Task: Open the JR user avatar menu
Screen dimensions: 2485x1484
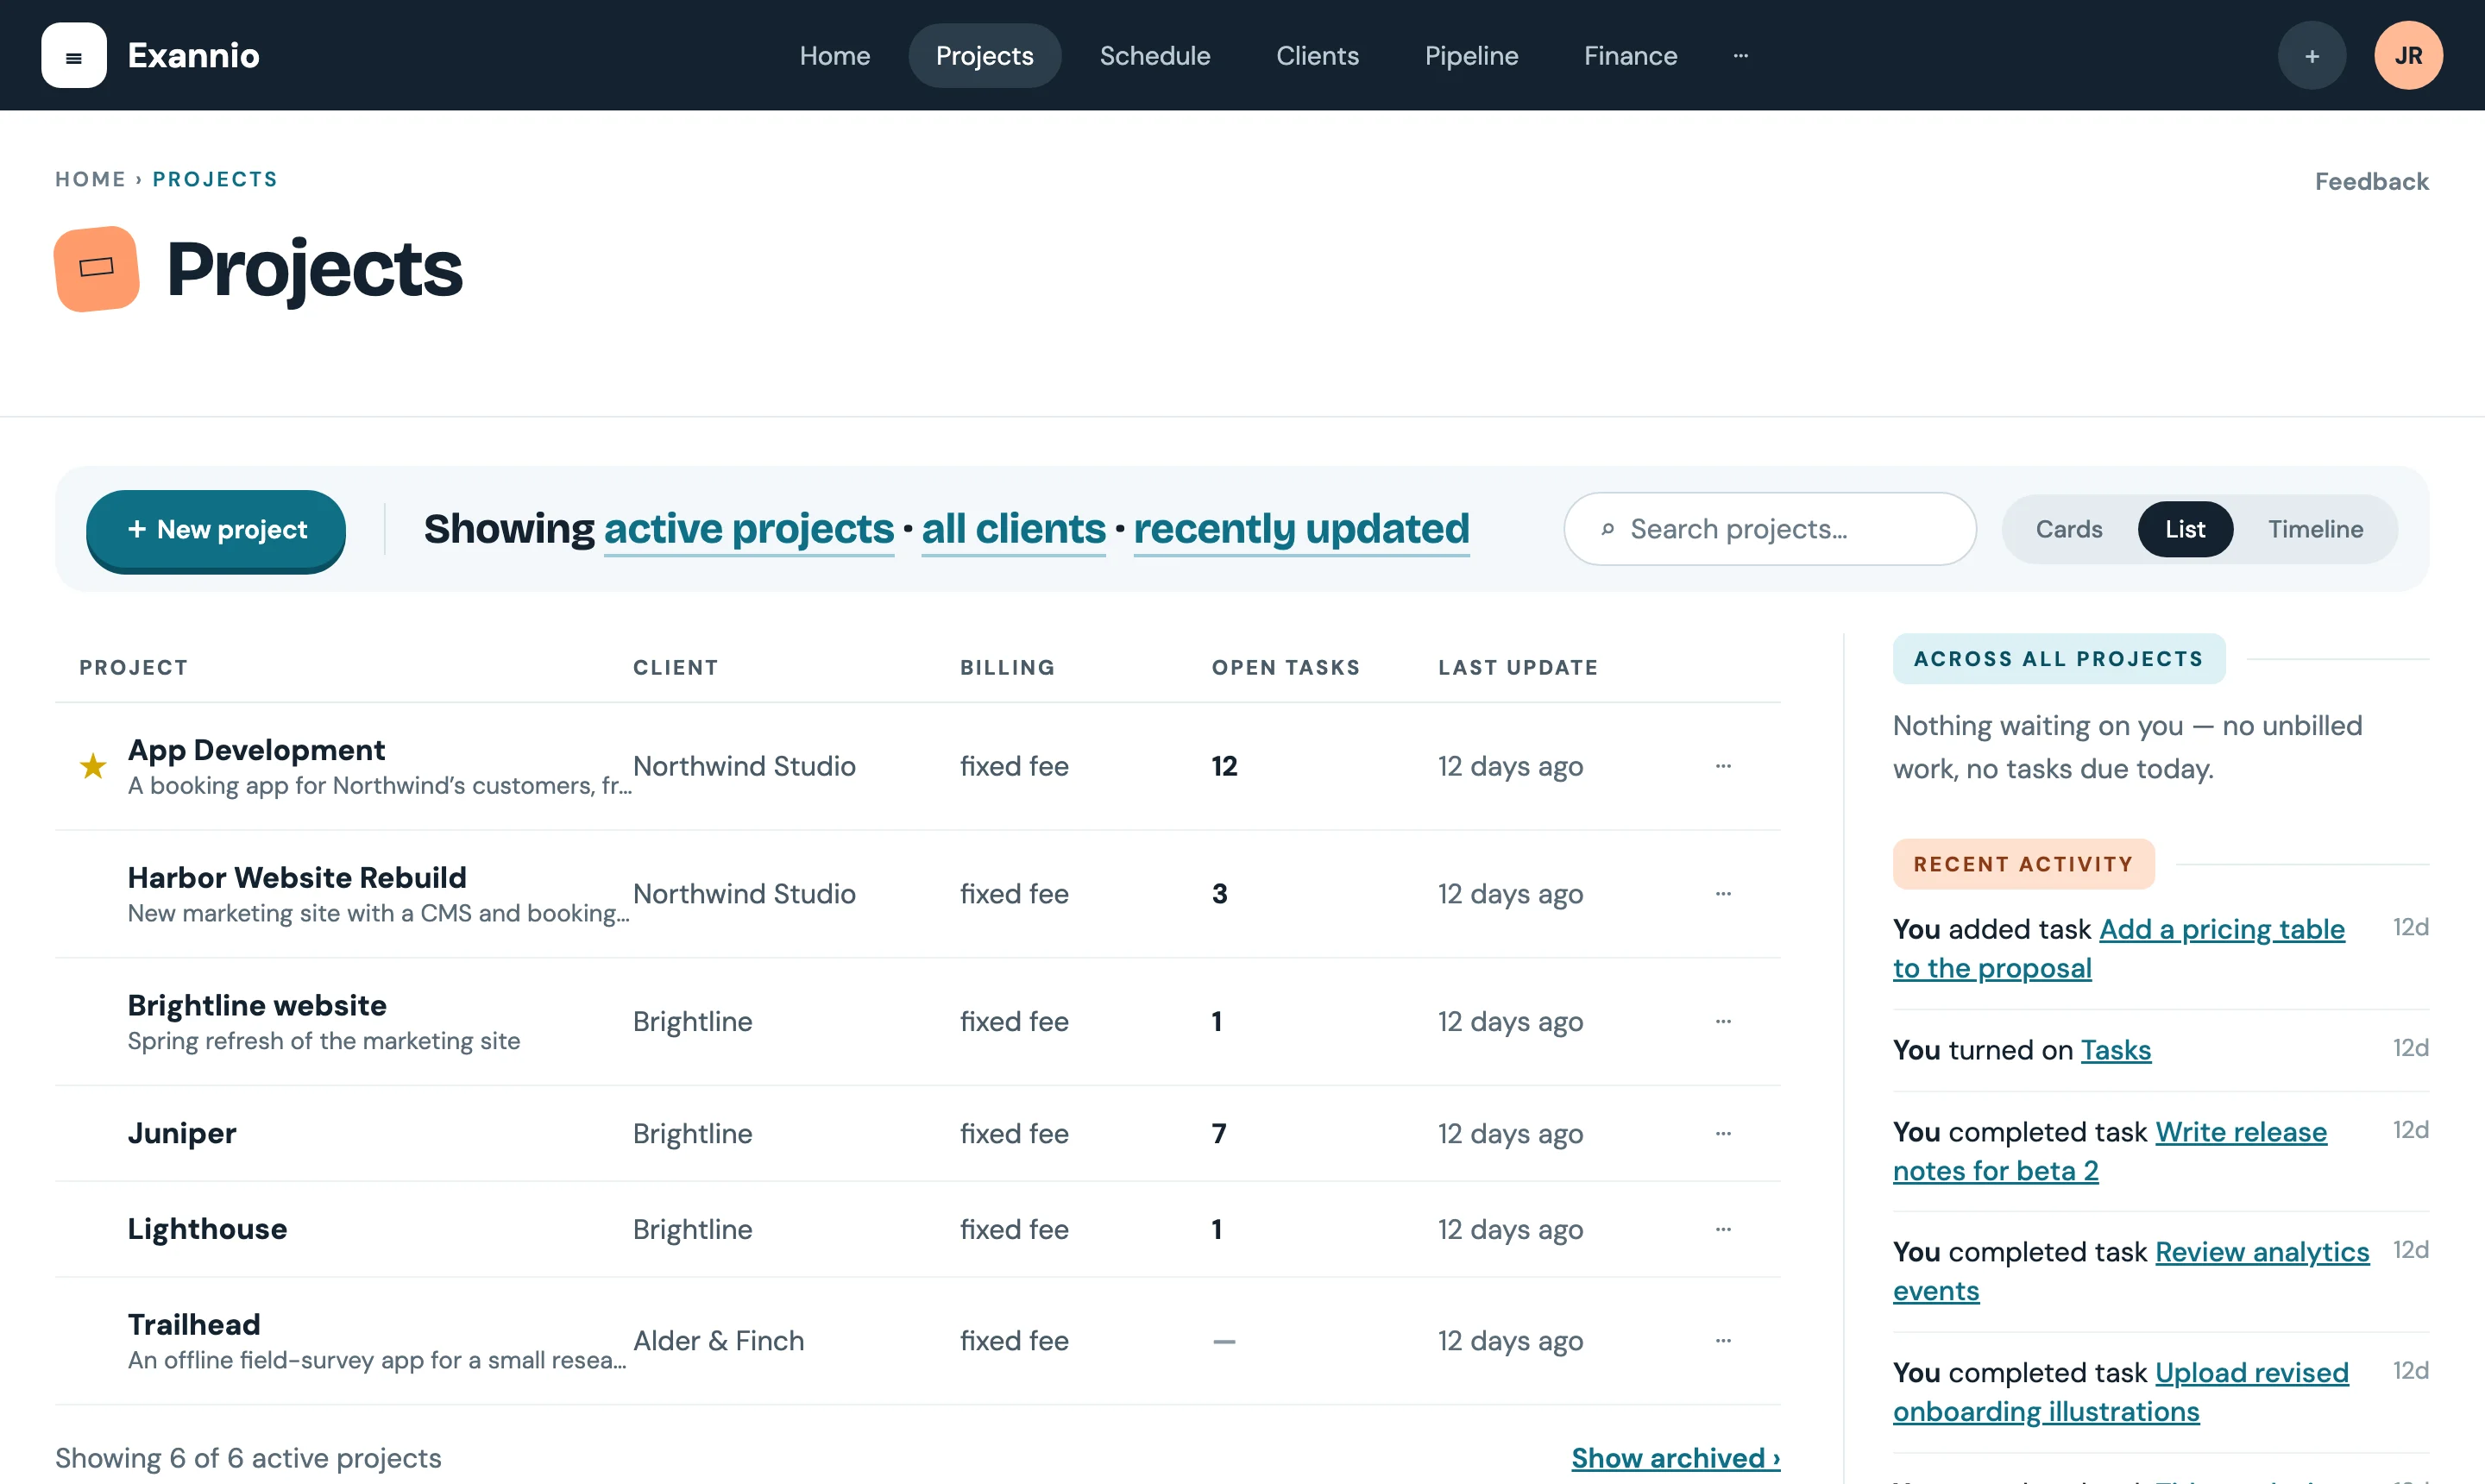Action: (2408, 55)
